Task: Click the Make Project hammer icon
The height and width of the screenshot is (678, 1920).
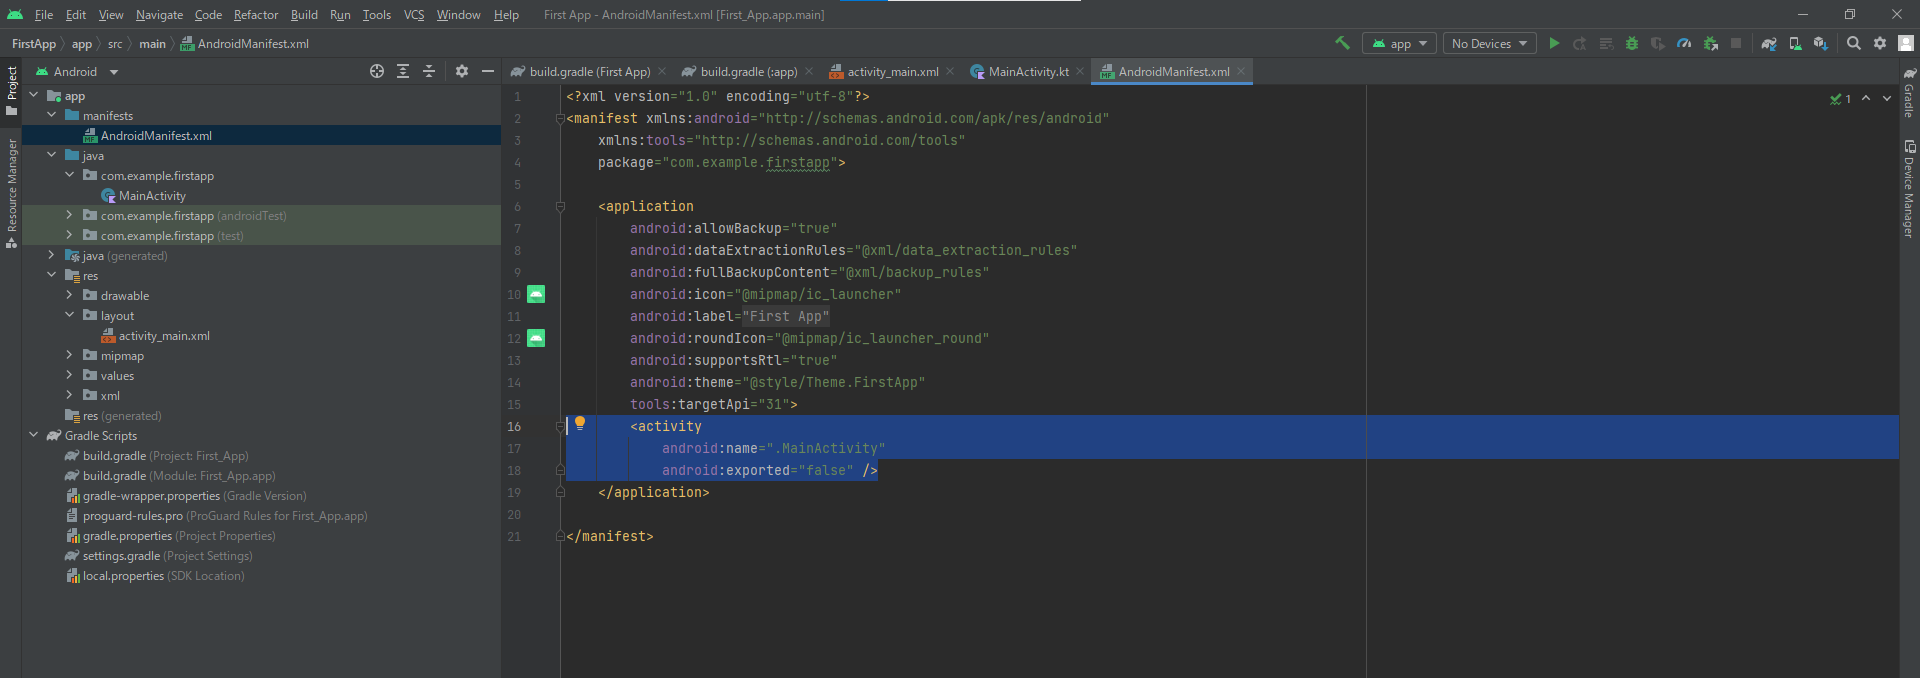Action: coord(1342,43)
